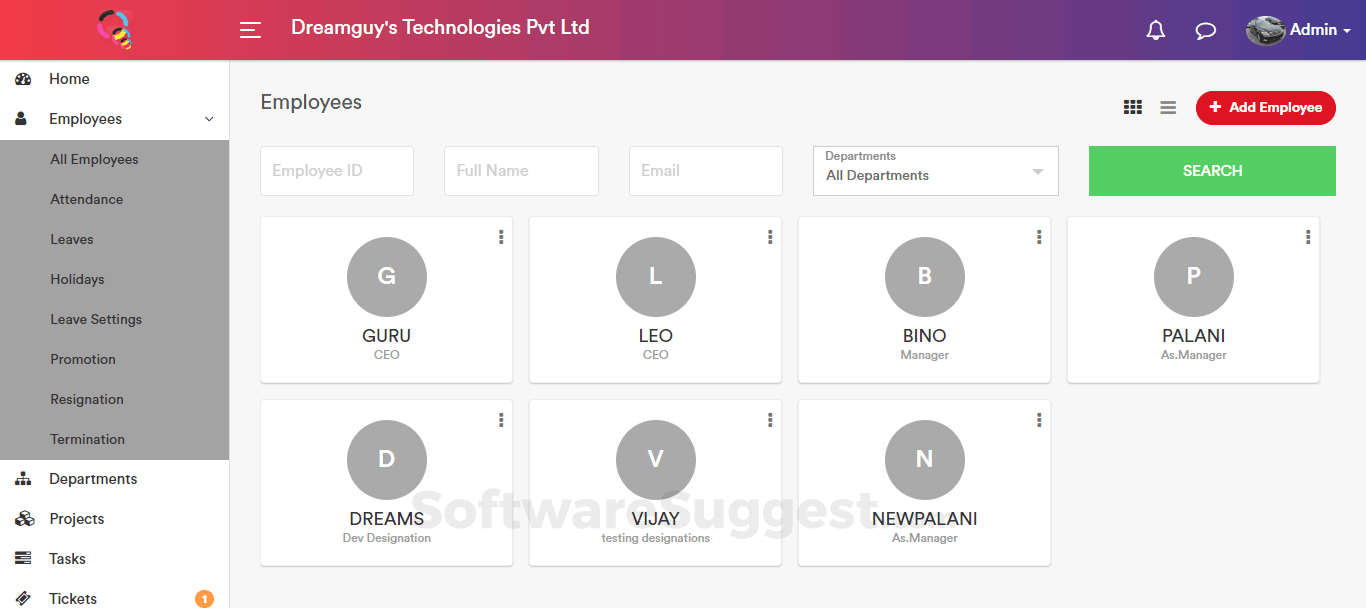Click the Departments sidebar icon

coord(23,479)
